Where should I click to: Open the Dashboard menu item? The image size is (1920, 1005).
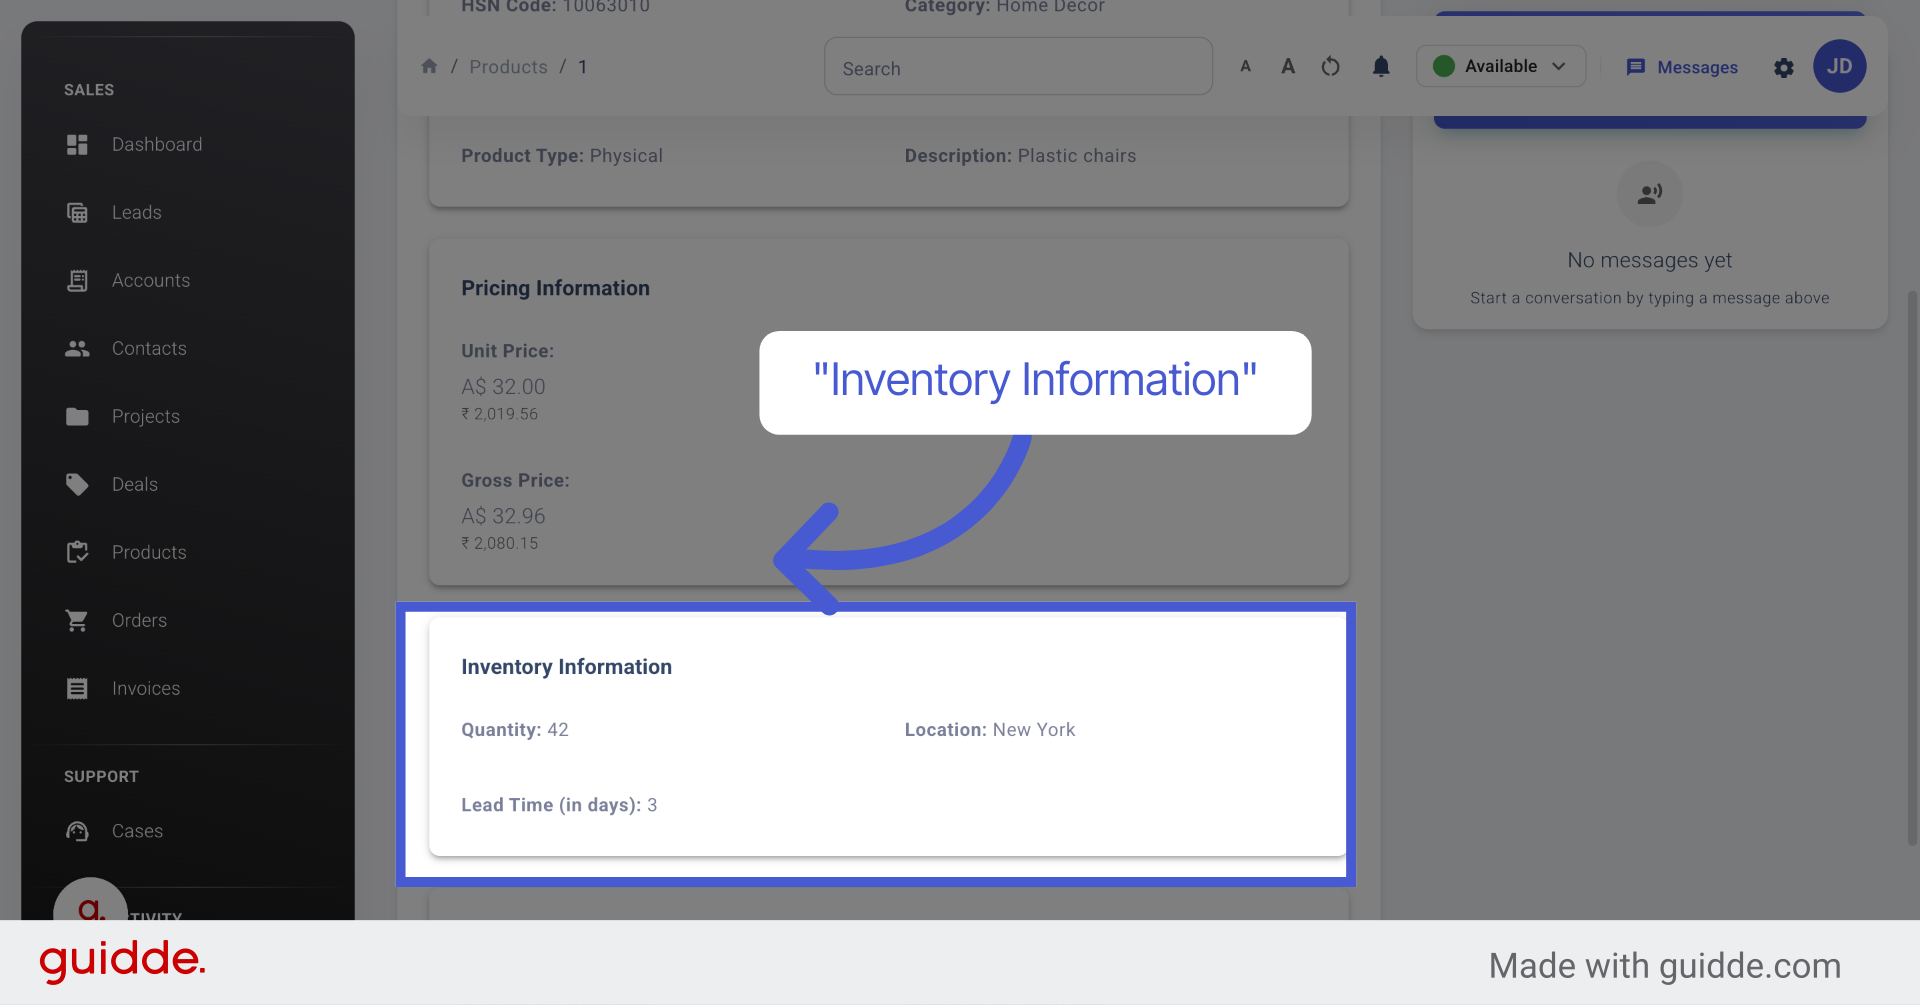(157, 144)
